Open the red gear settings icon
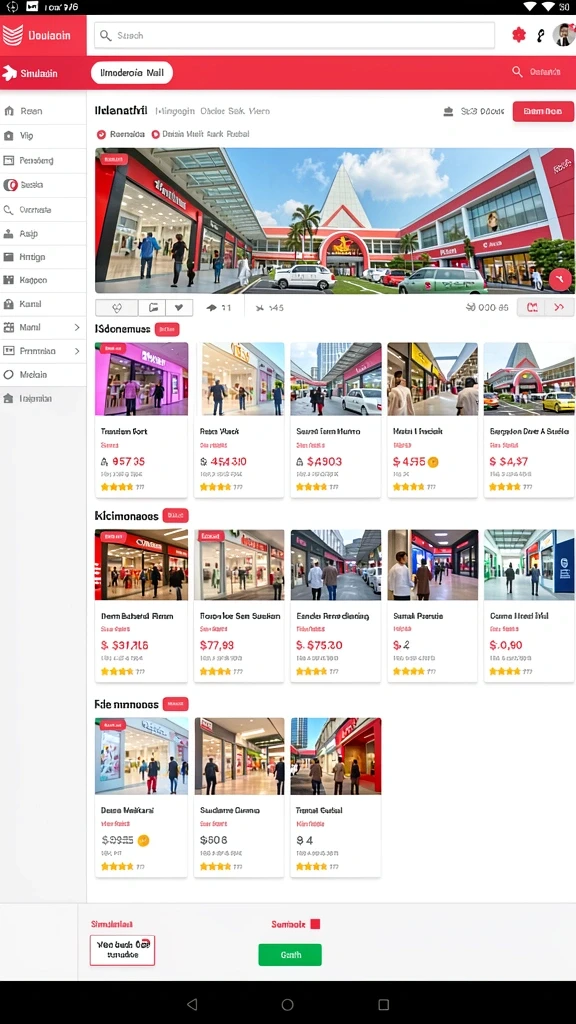 [519, 35]
